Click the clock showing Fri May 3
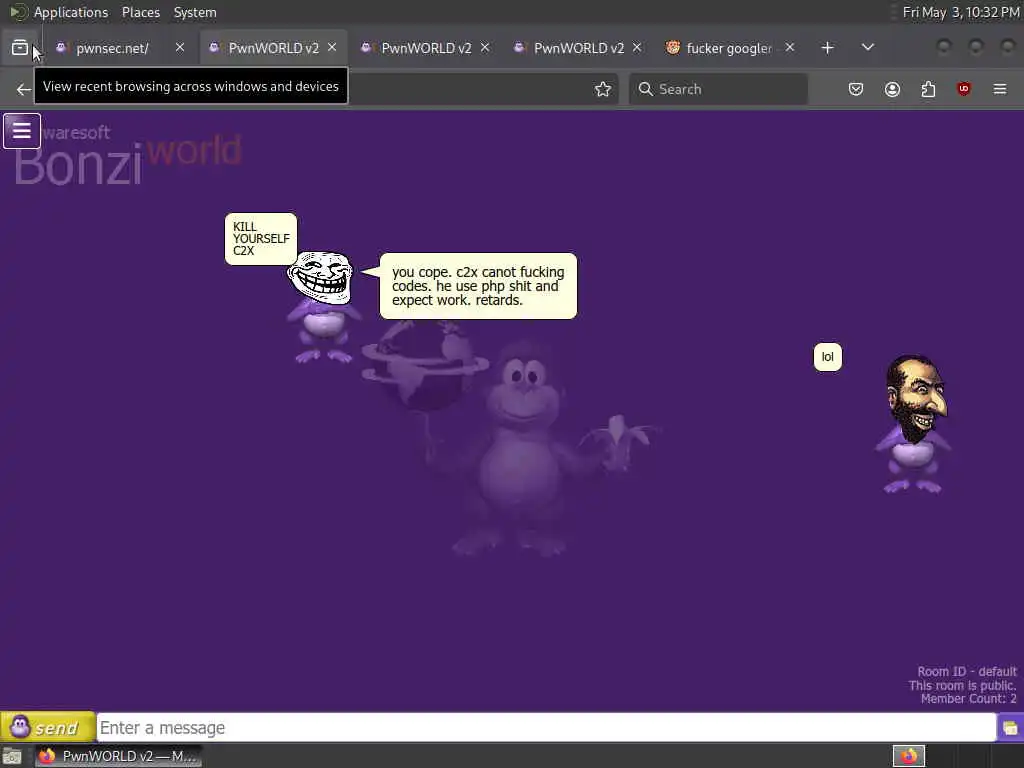Screen dimensions: 1024x768 (961, 12)
